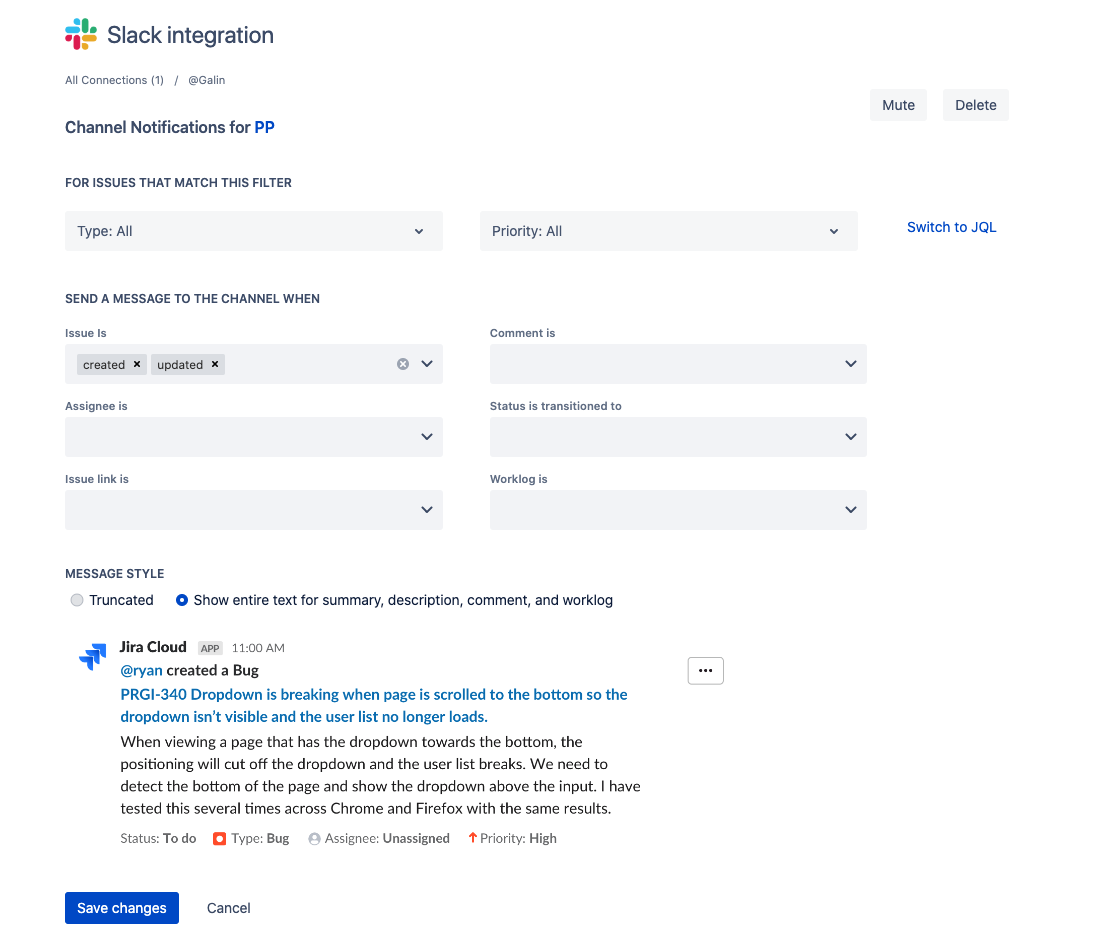
Task: Remove the 'created' tag
Action: point(137,364)
